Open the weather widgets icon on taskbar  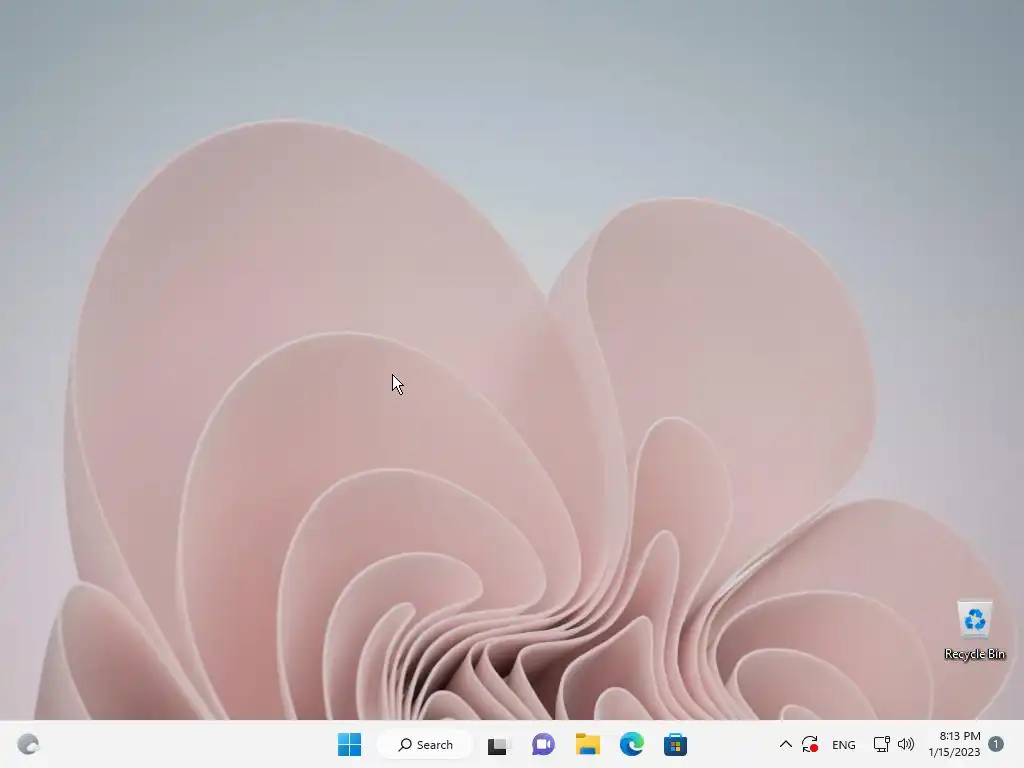tap(28, 744)
